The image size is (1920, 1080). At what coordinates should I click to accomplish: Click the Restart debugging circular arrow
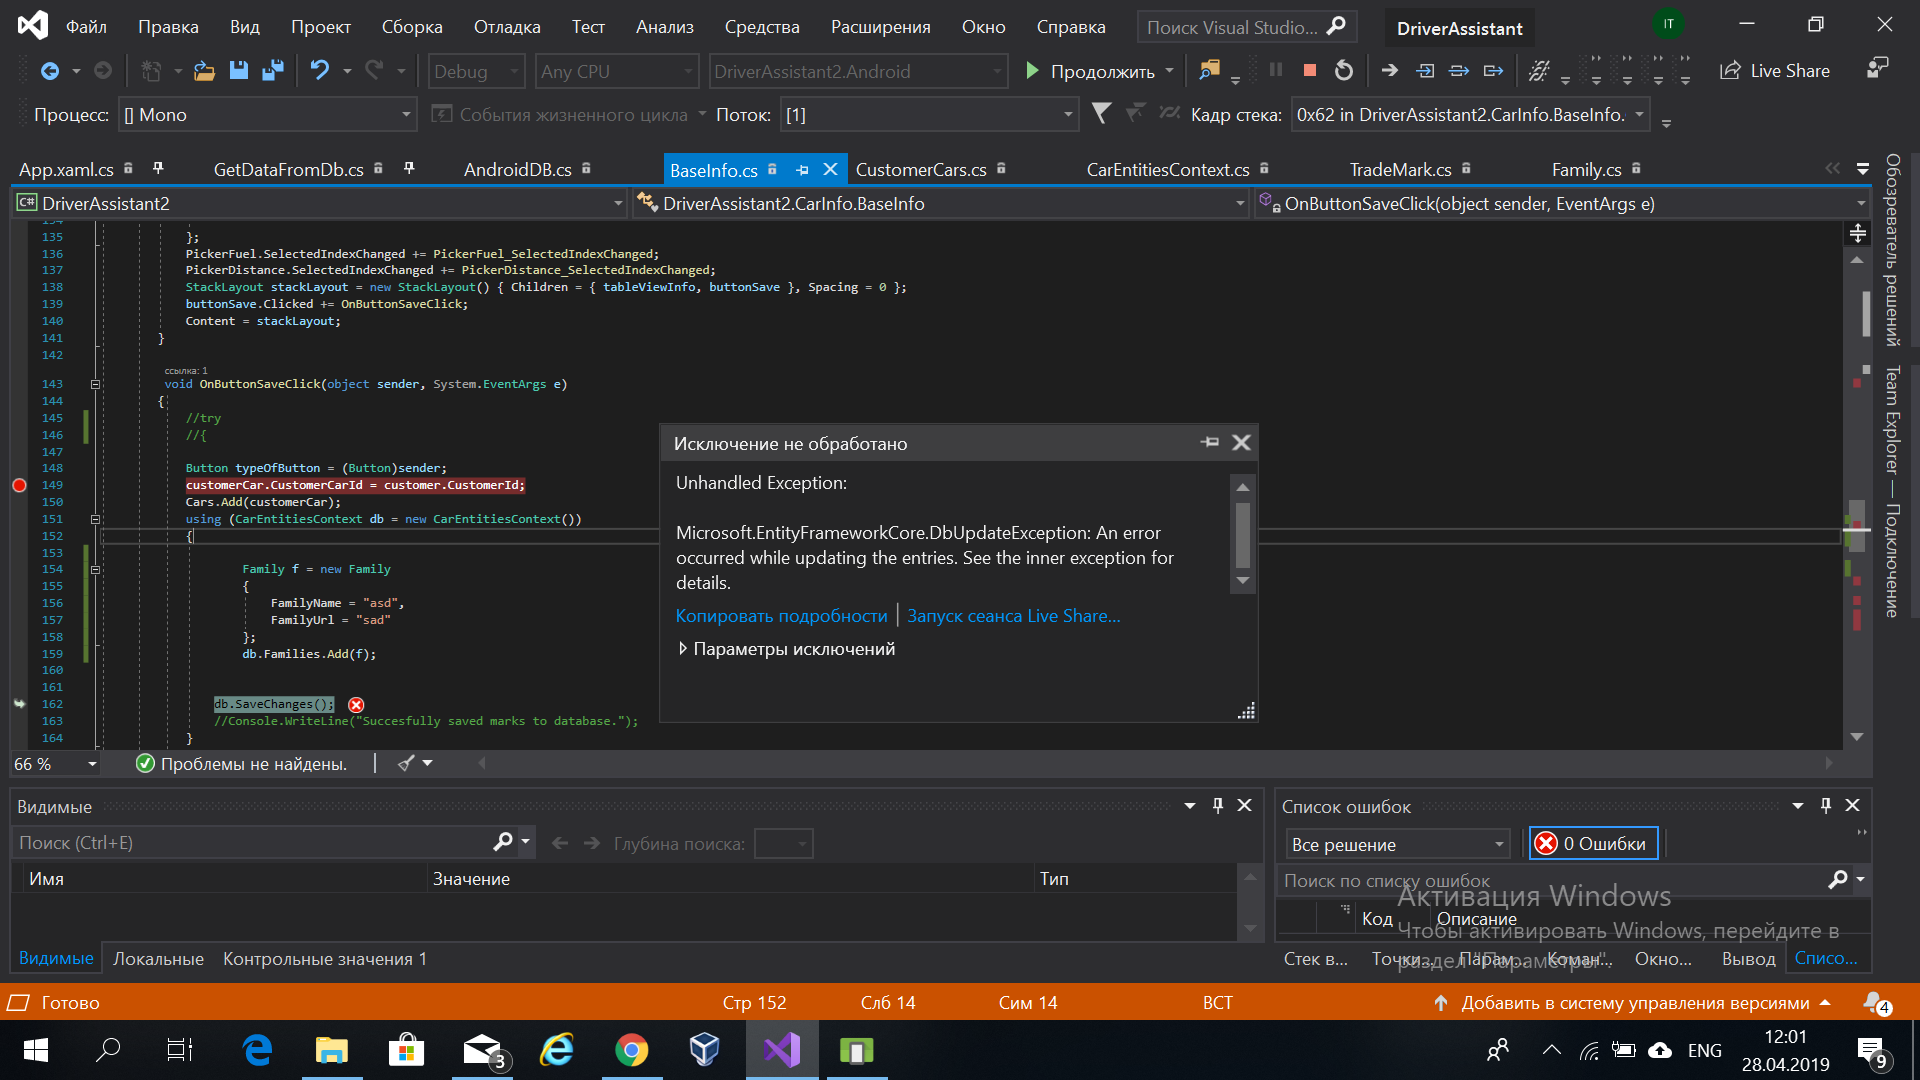[x=1344, y=70]
